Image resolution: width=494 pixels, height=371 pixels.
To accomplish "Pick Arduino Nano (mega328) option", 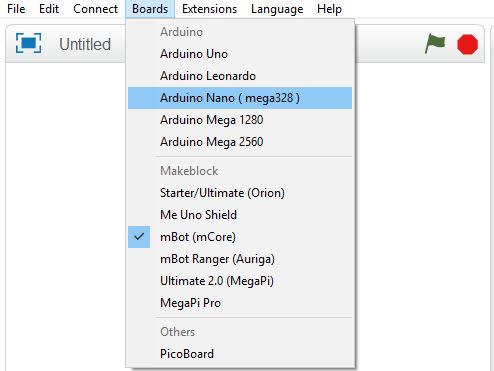I will click(240, 98).
